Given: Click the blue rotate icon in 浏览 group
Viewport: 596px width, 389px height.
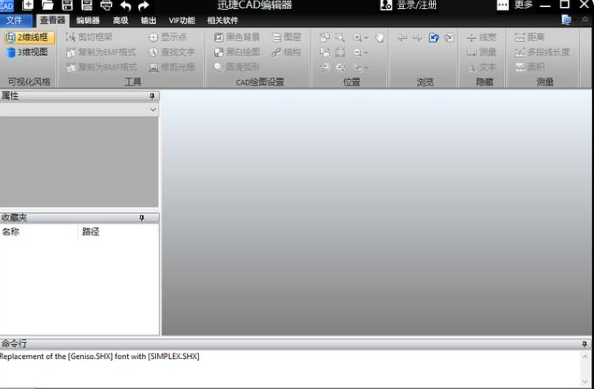Looking at the screenshot, I should pos(434,37).
